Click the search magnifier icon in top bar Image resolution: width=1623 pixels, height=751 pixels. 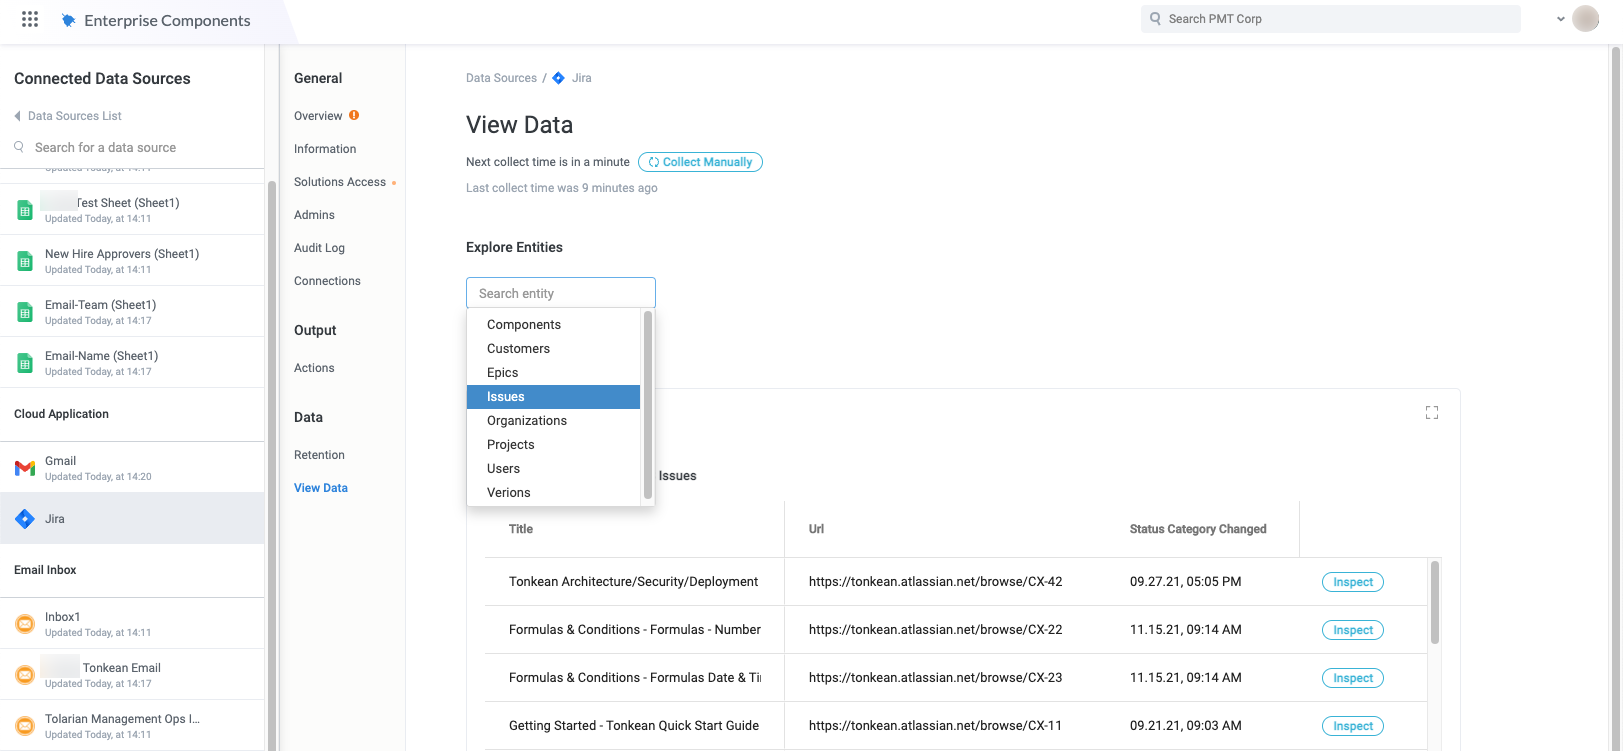pyautogui.click(x=1155, y=19)
